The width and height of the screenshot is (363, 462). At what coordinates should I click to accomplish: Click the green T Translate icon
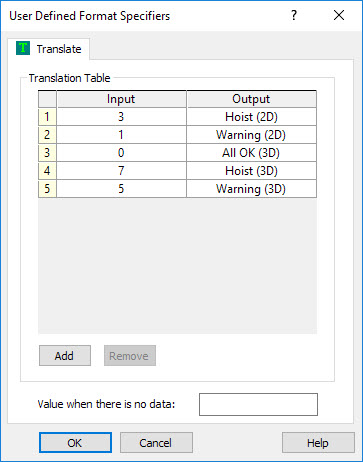23,48
